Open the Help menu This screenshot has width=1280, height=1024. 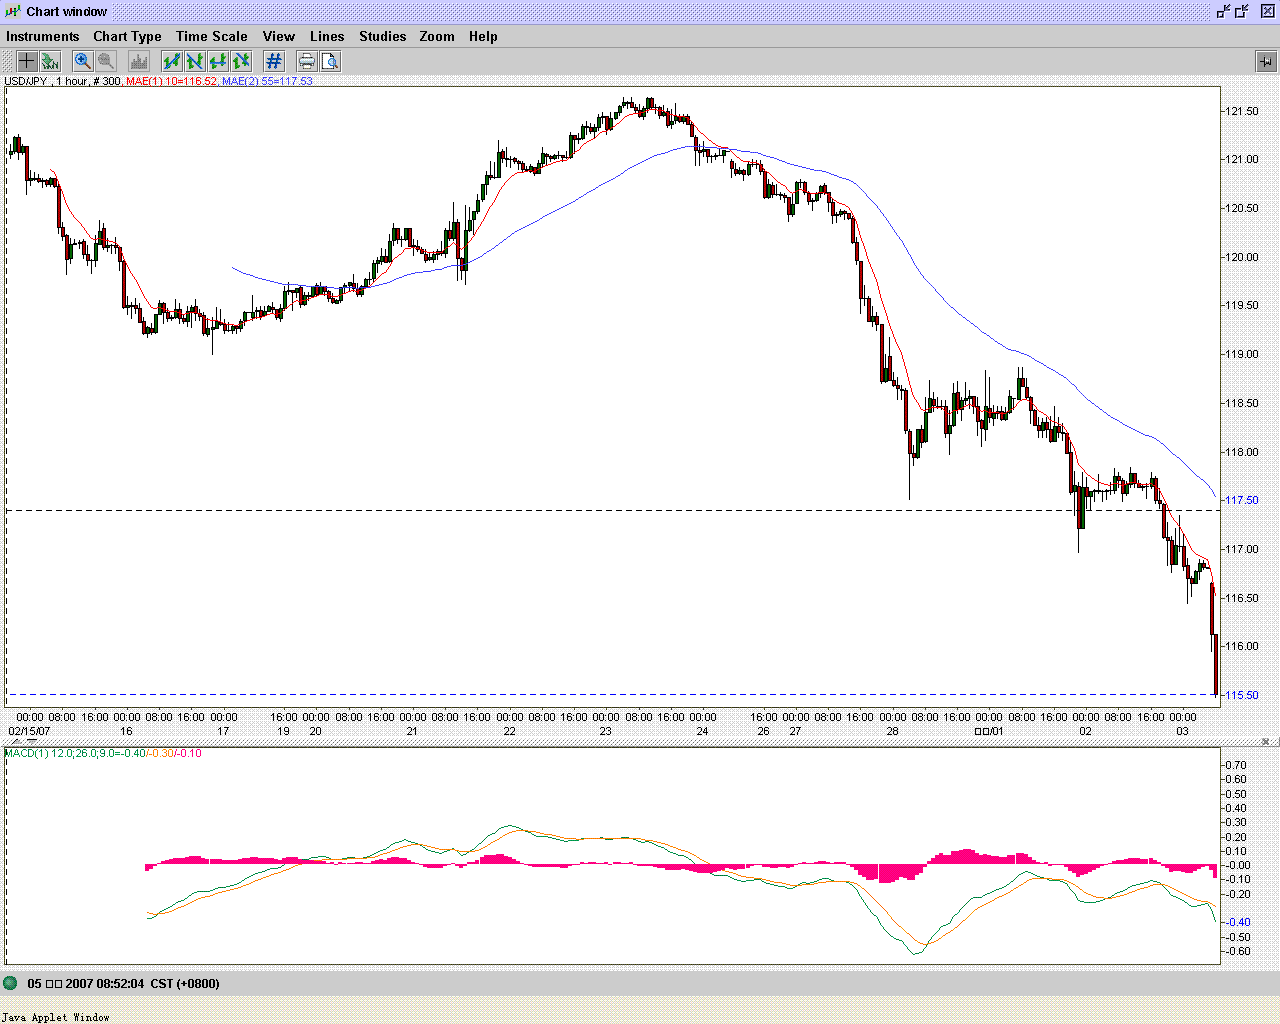[483, 36]
